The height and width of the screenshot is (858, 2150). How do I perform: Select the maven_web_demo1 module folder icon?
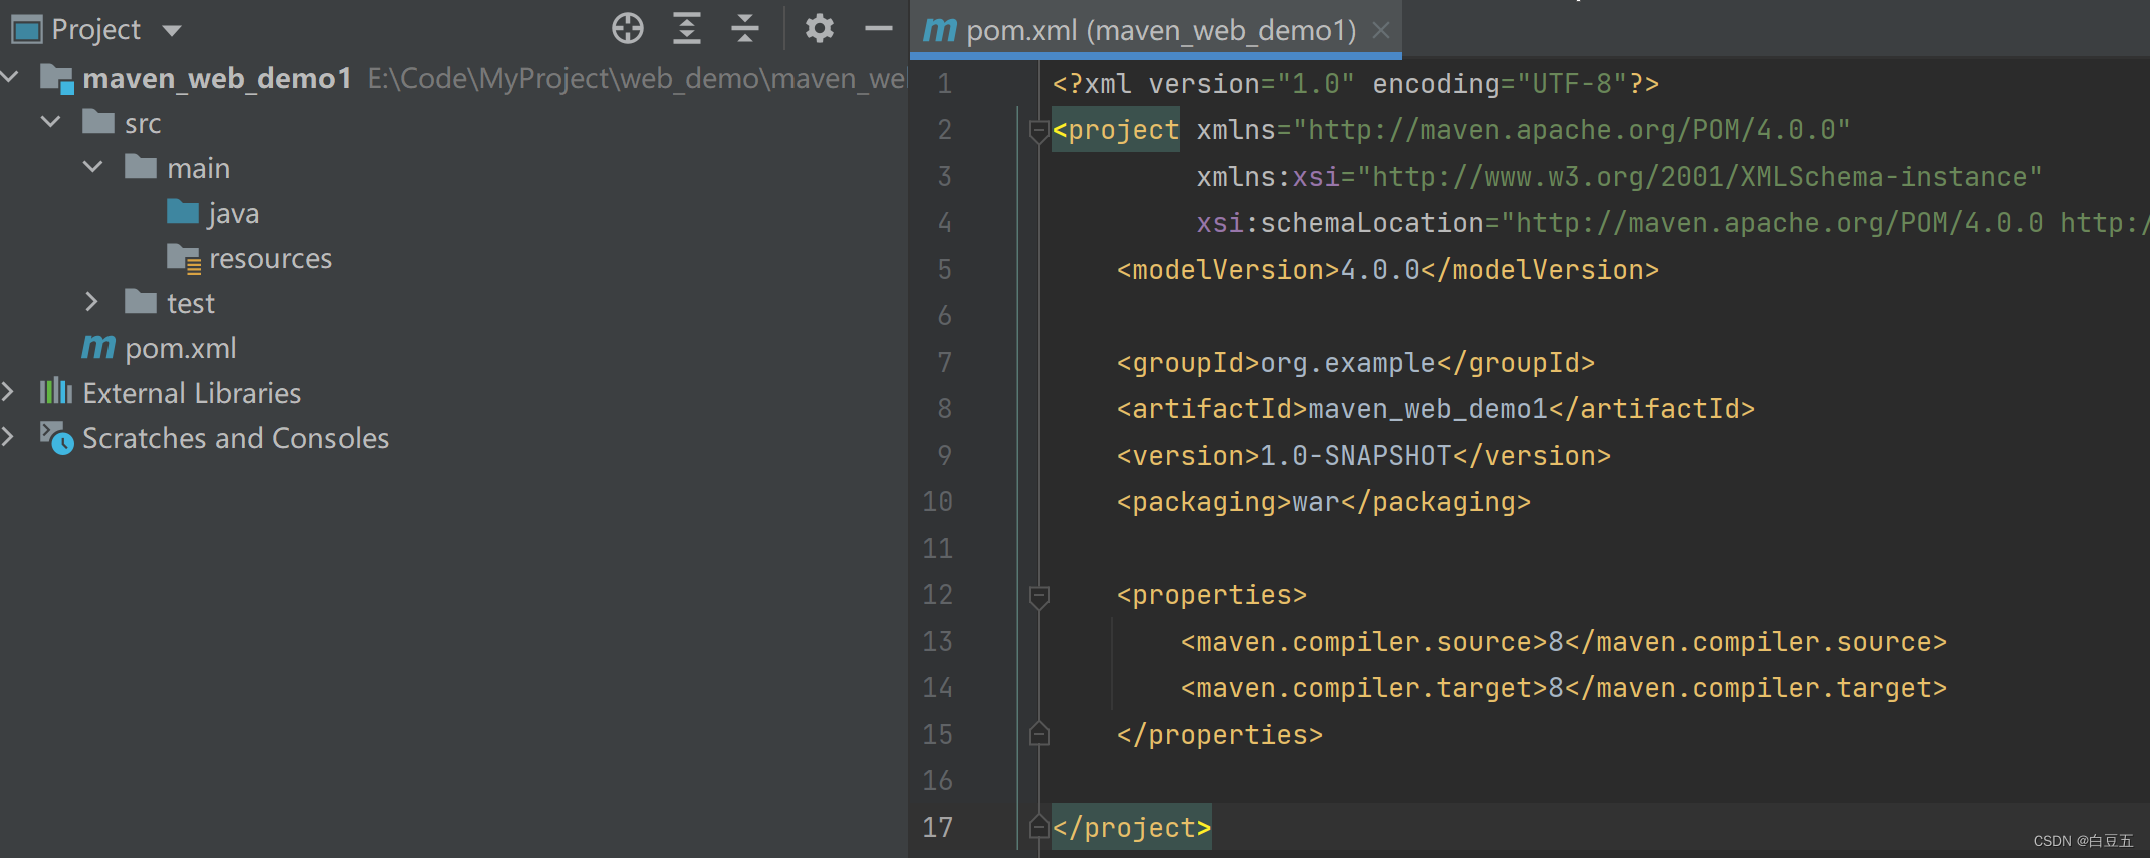pos(56,78)
